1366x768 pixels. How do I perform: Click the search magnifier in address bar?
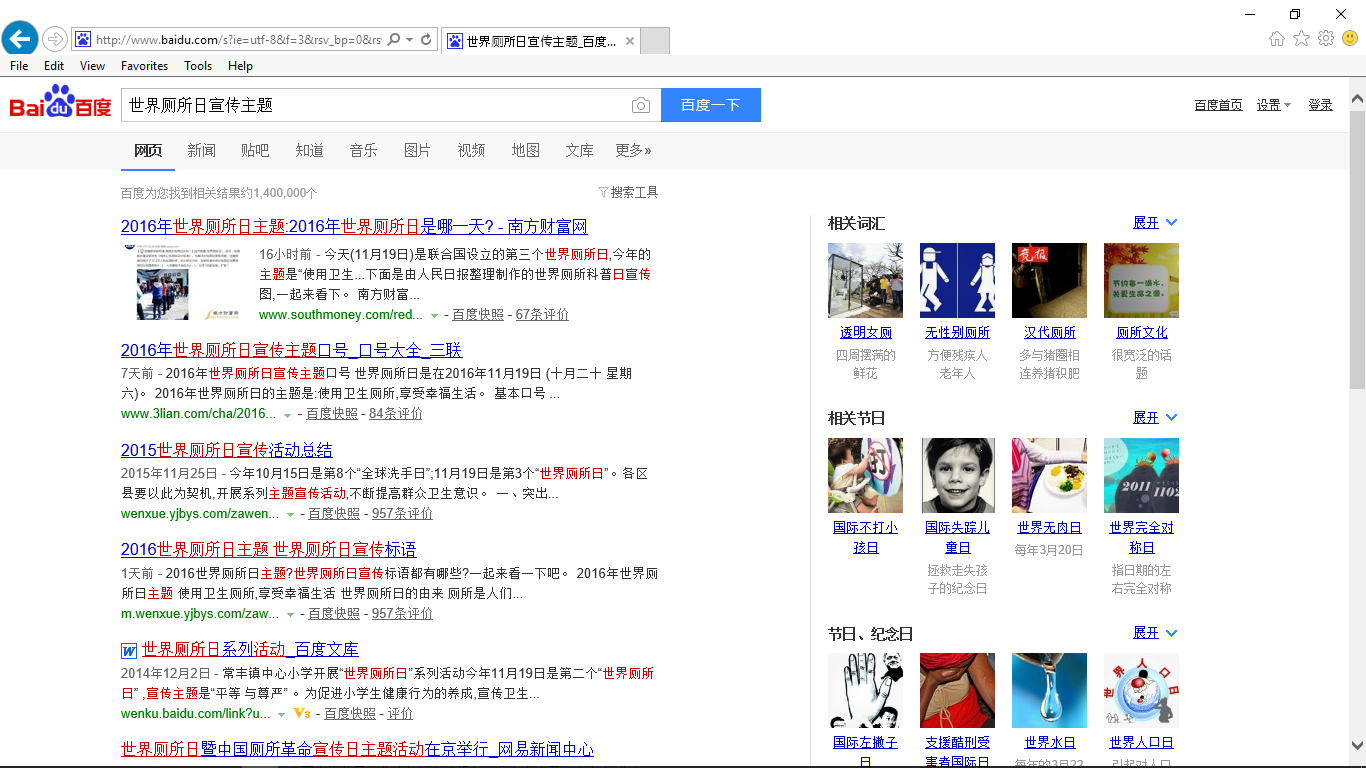pos(394,40)
